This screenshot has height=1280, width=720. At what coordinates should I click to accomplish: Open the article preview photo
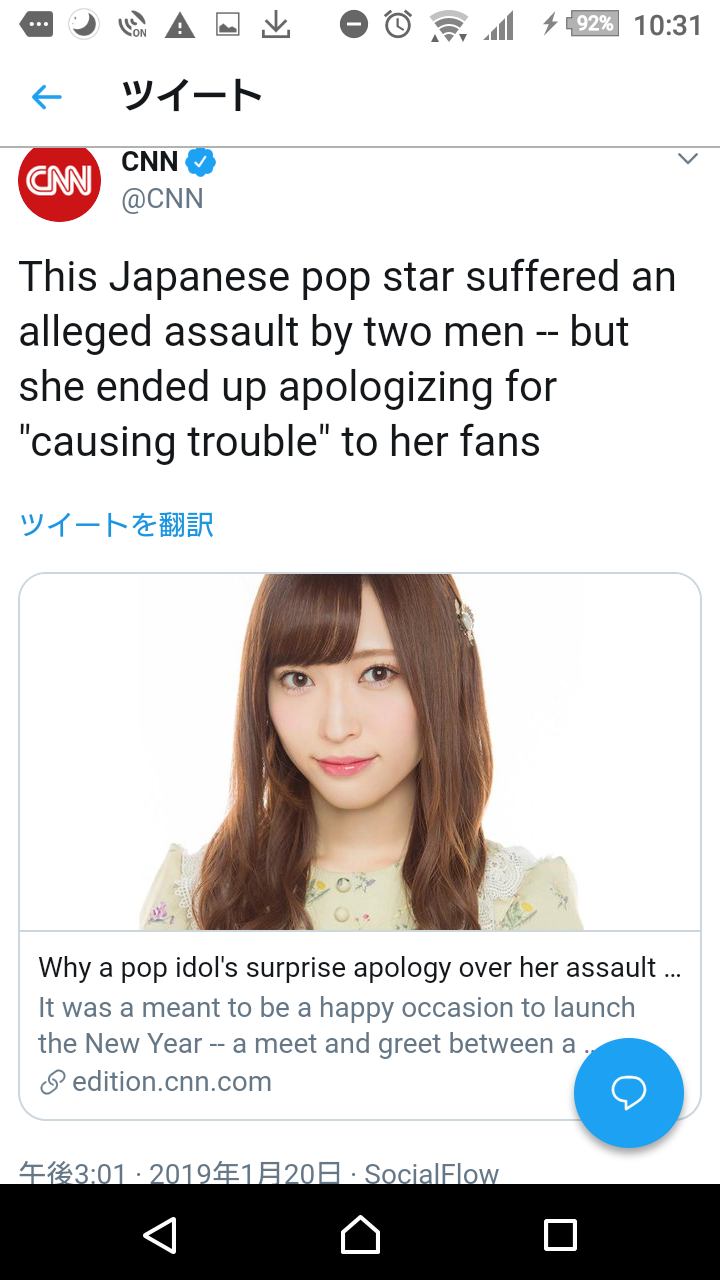click(x=360, y=752)
